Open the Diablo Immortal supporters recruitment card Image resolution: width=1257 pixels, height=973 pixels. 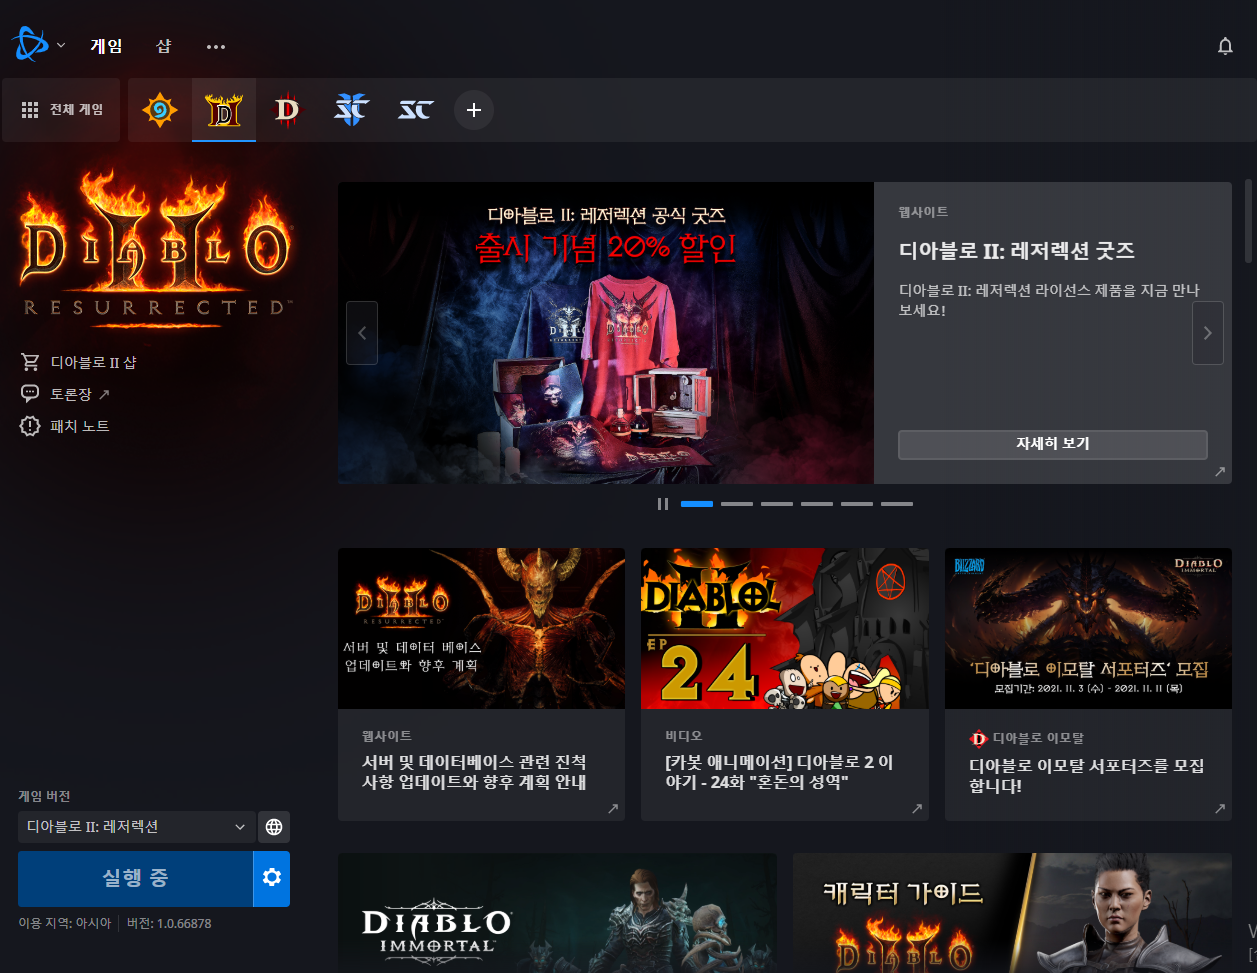(x=1088, y=684)
